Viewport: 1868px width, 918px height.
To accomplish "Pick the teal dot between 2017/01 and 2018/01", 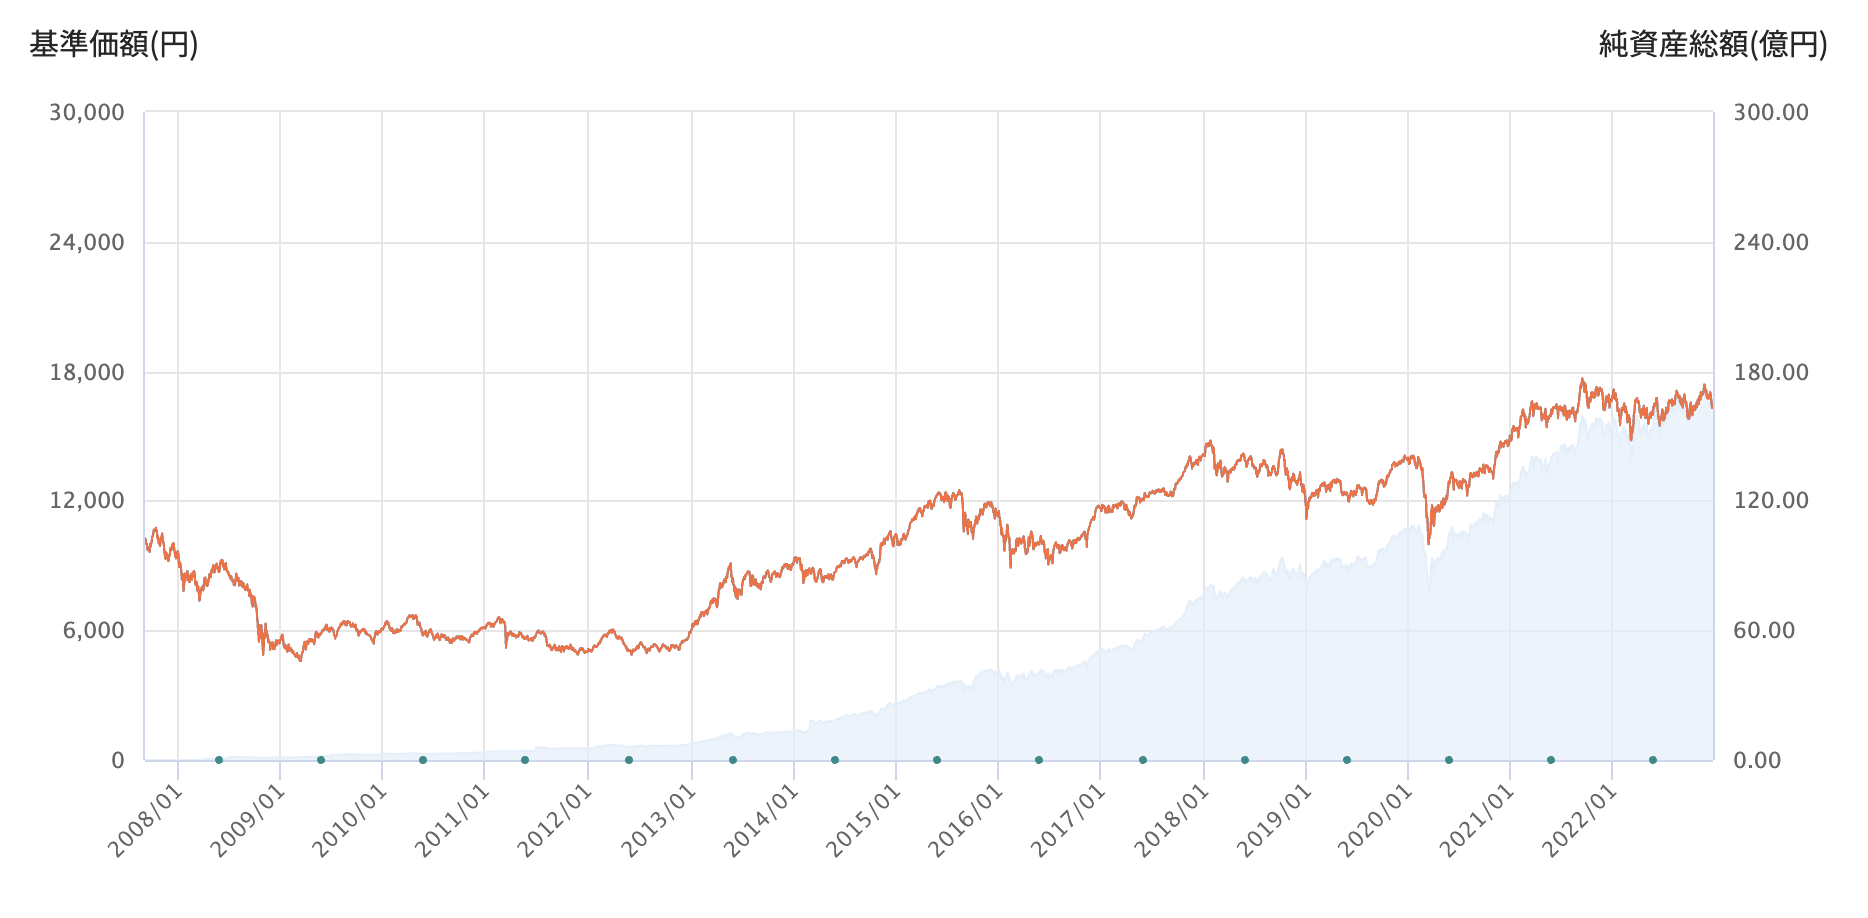I will [x=1143, y=760].
